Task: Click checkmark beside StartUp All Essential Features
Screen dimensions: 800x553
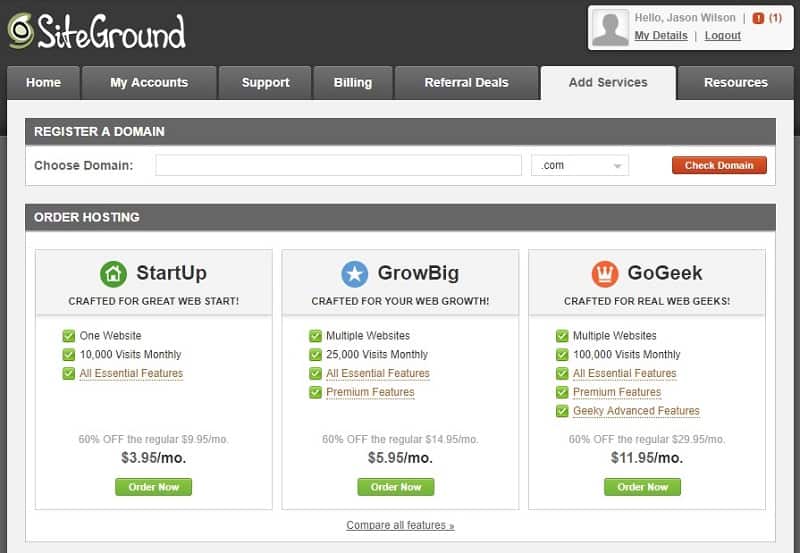Action: (69, 373)
